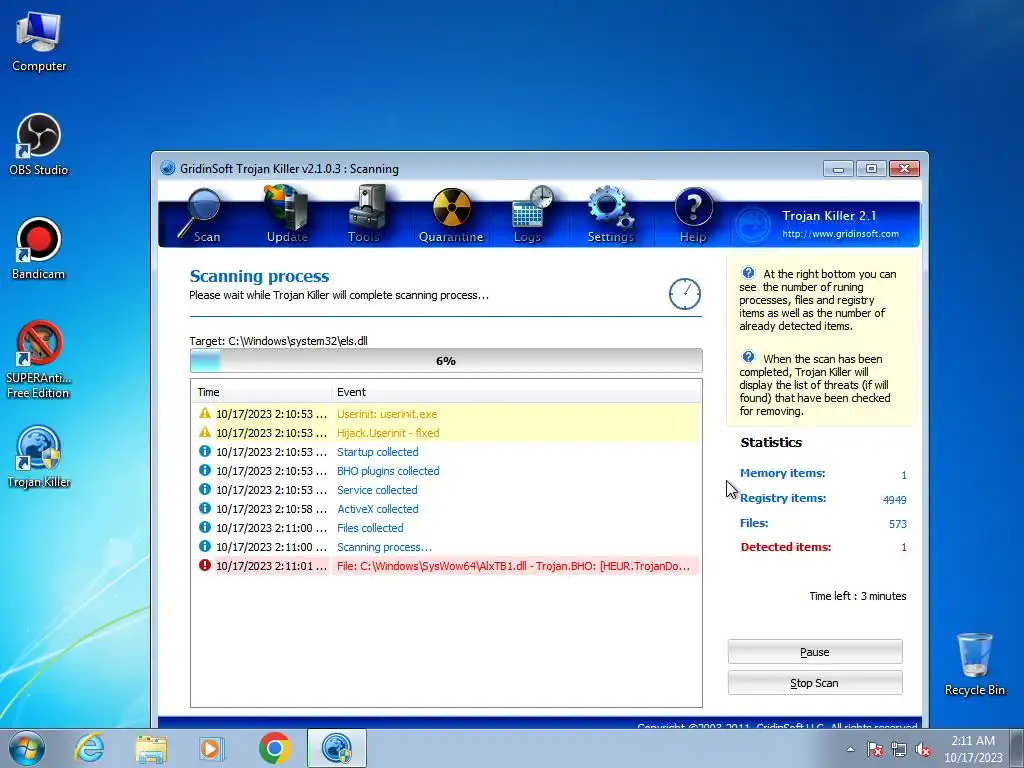Open Windows Media Player on taskbar
Image resolution: width=1024 pixels, height=768 pixels.
[x=212, y=748]
